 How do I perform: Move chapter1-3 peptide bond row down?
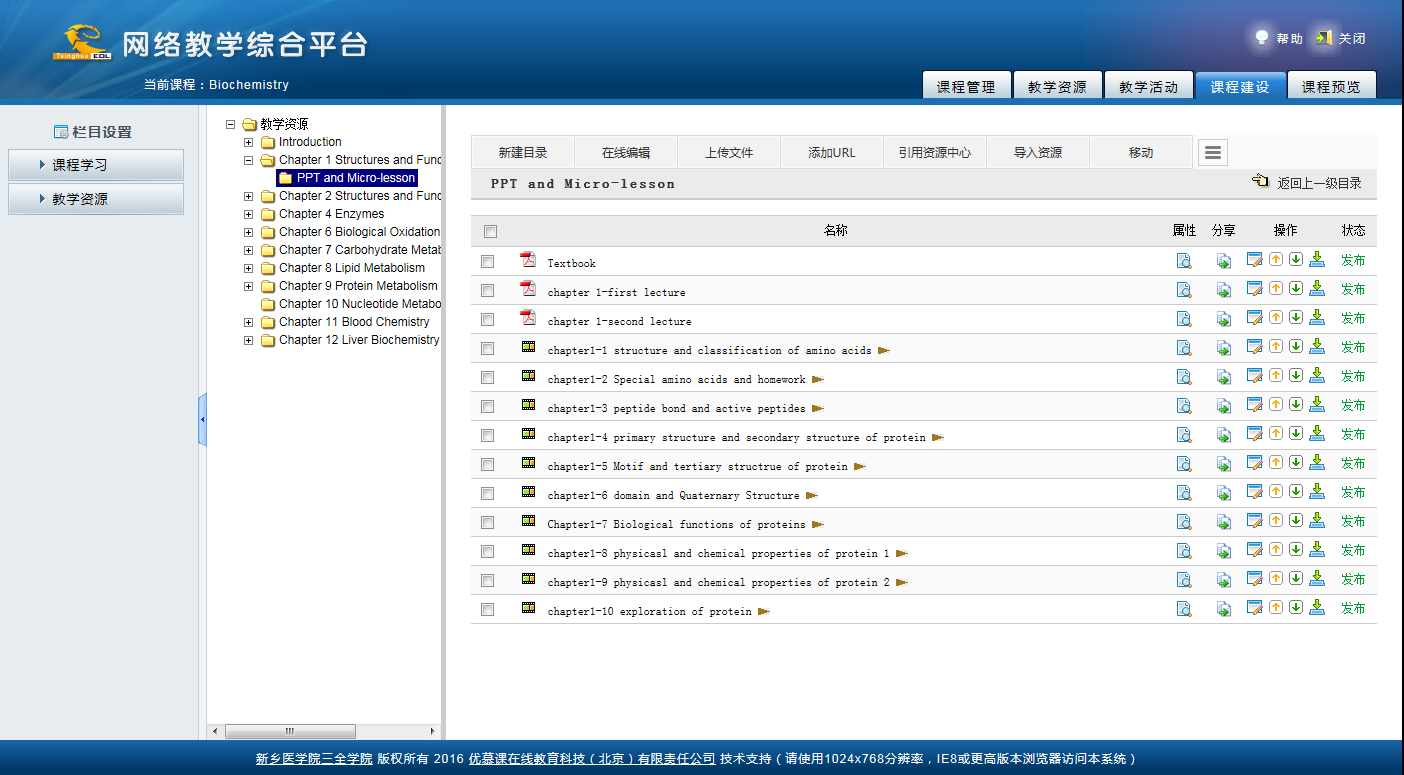coord(1296,405)
